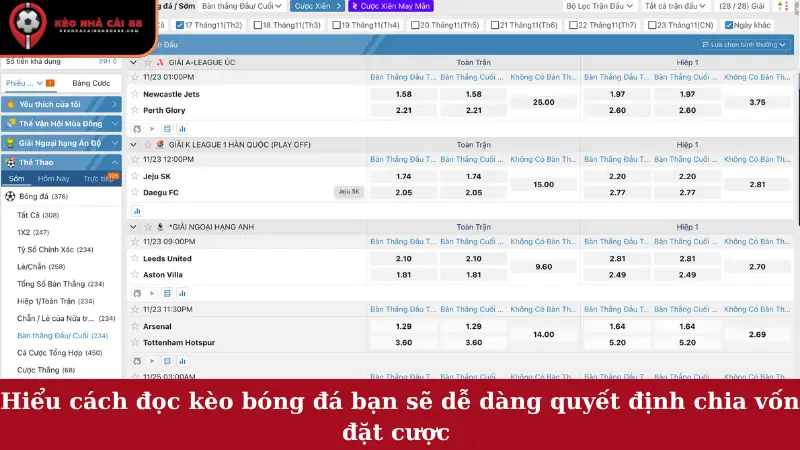The height and width of the screenshot is (450, 800).
Task: Open the Tất cả trận đấu dropdown
Action: point(675,6)
